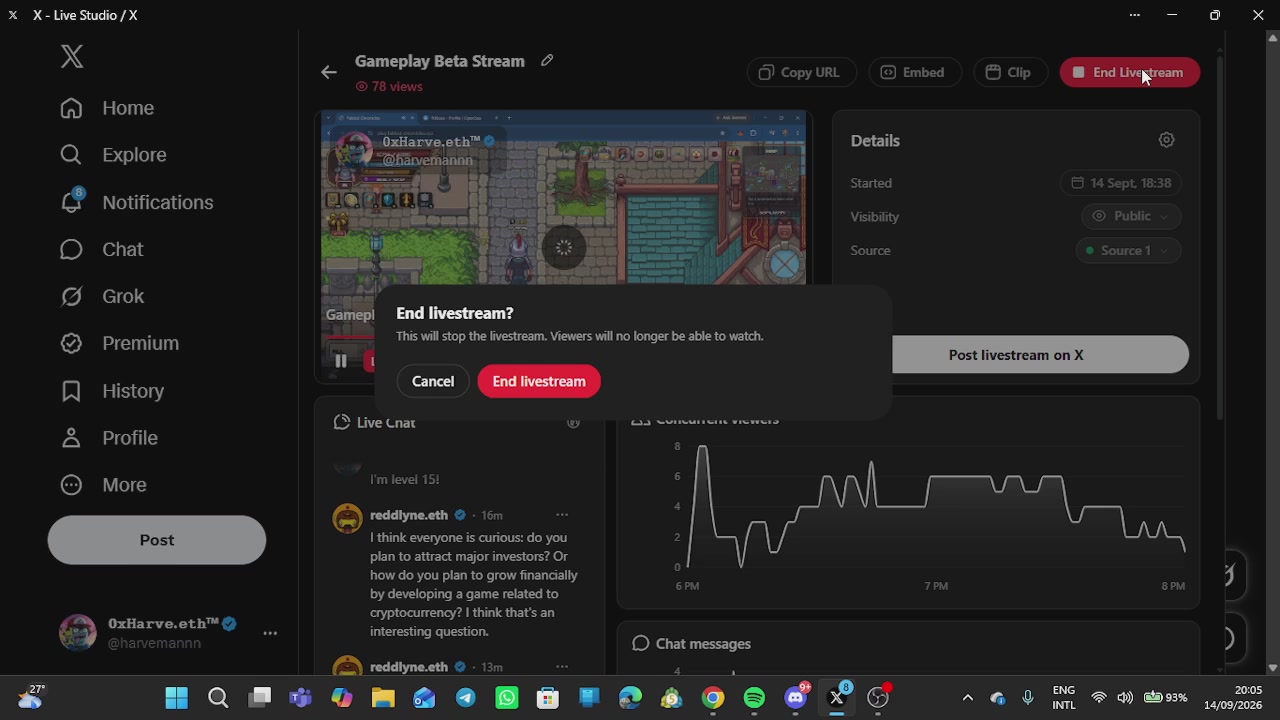This screenshot has height=720, width=1280.
Task: Click the window's scroll-up arrow
Action: click(x=1272, y=38)
